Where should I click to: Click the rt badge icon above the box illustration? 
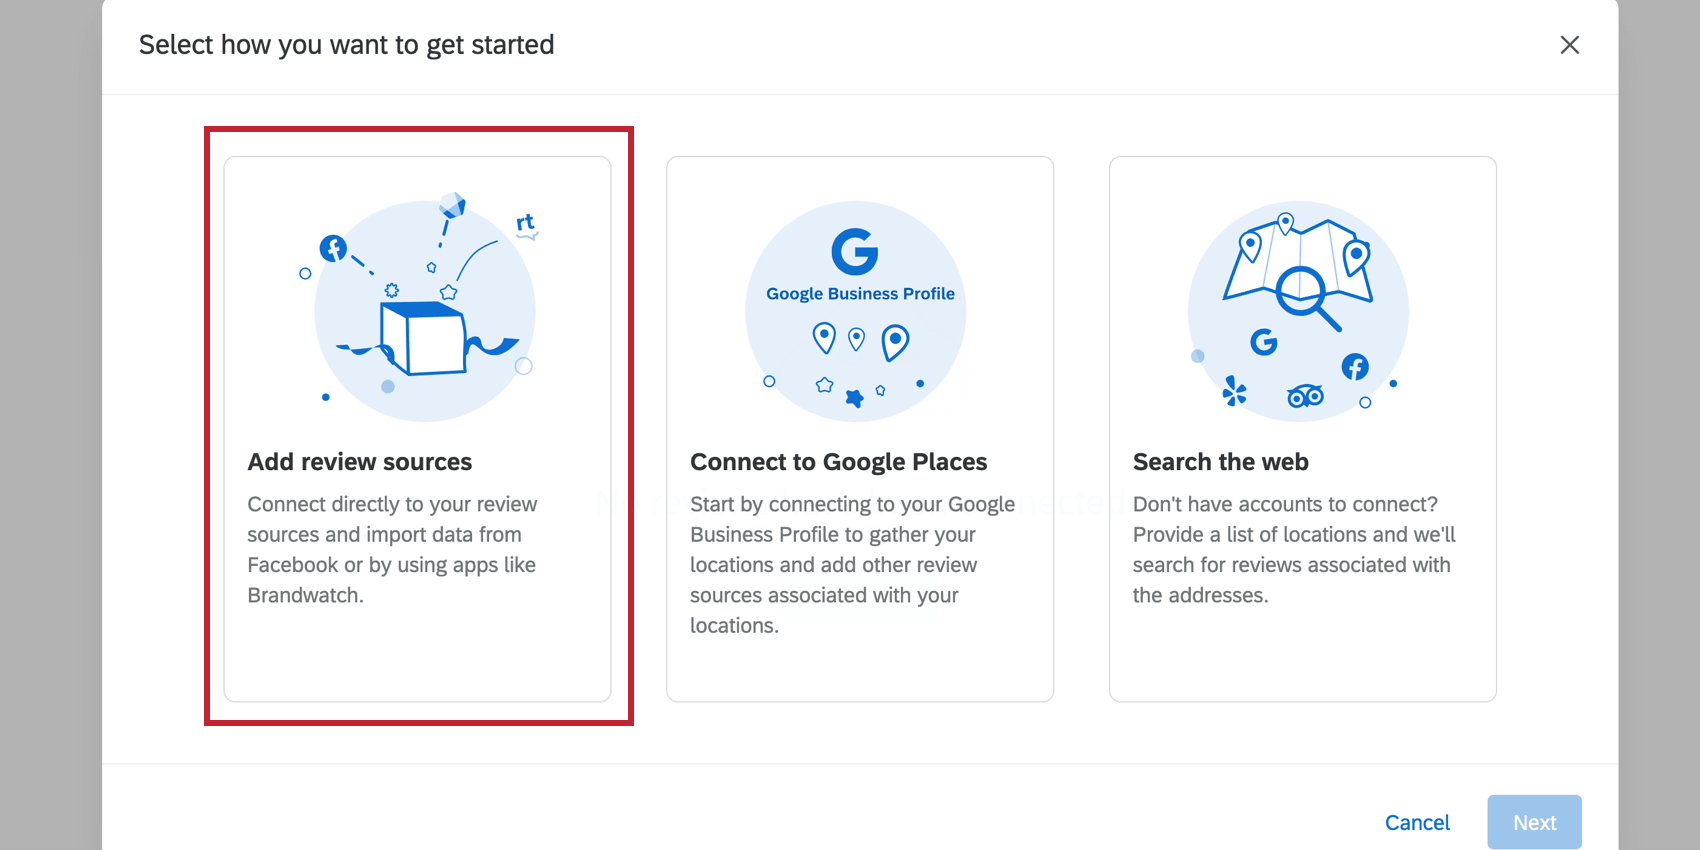pyautogui.click(x=524, y=221)
